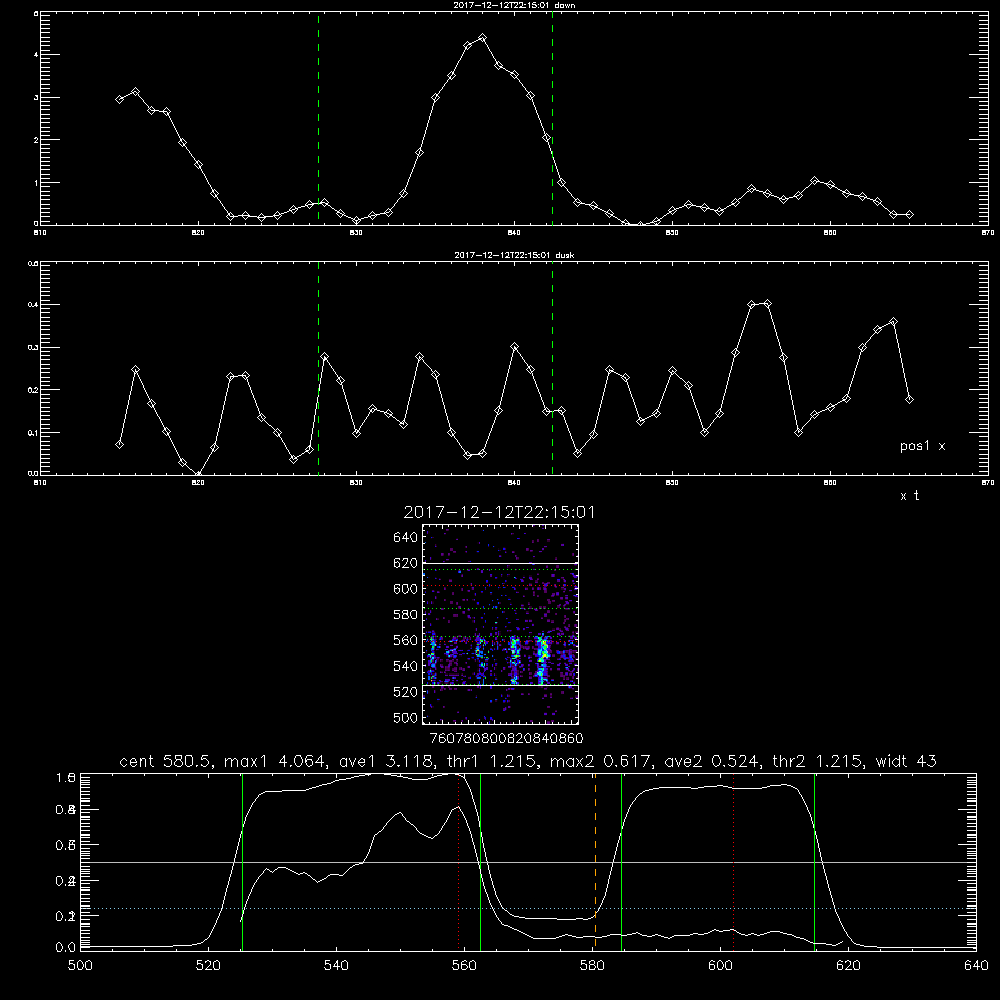This screenshot has width=1000, height=1000.
Task: Click x-axis label '540' of the bottom profile plot
Action: pyautogui.click(x=336, y=966)
